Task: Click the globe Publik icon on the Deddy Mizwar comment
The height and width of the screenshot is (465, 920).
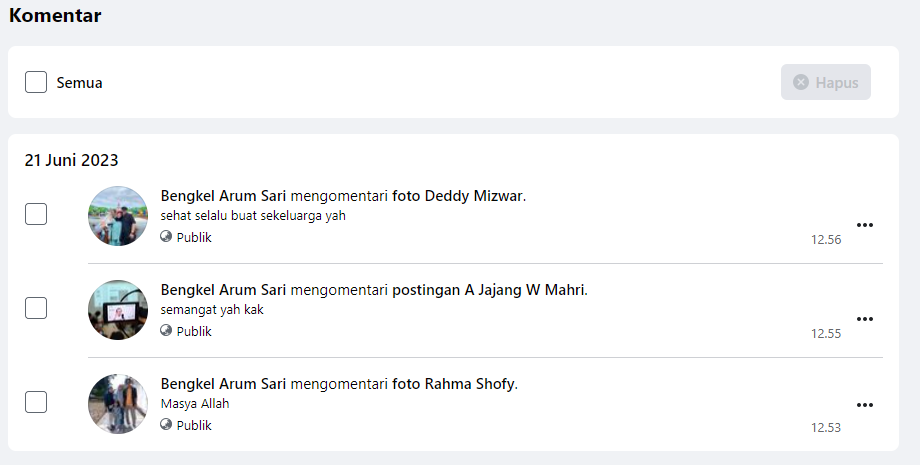Action: coord(166,237)
